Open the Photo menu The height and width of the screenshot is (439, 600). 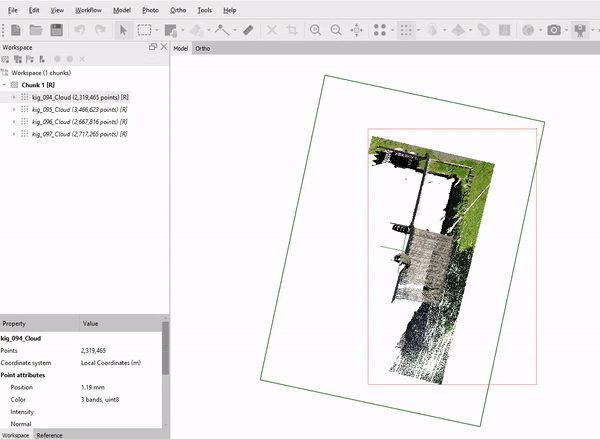pos(150,10)
